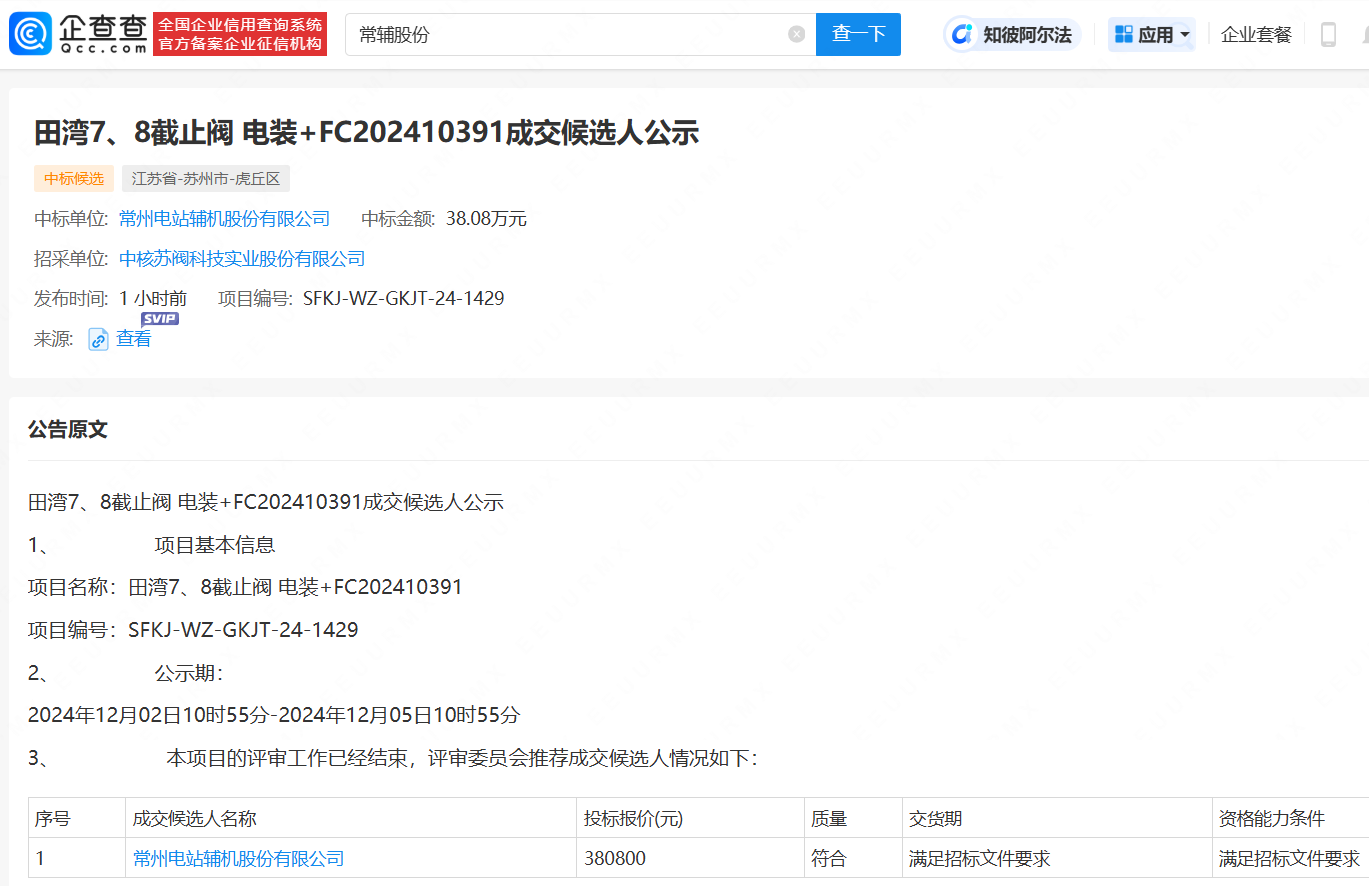Click the source link chain icon
This screenshot has width=1369, height=886.
point(98,339)
